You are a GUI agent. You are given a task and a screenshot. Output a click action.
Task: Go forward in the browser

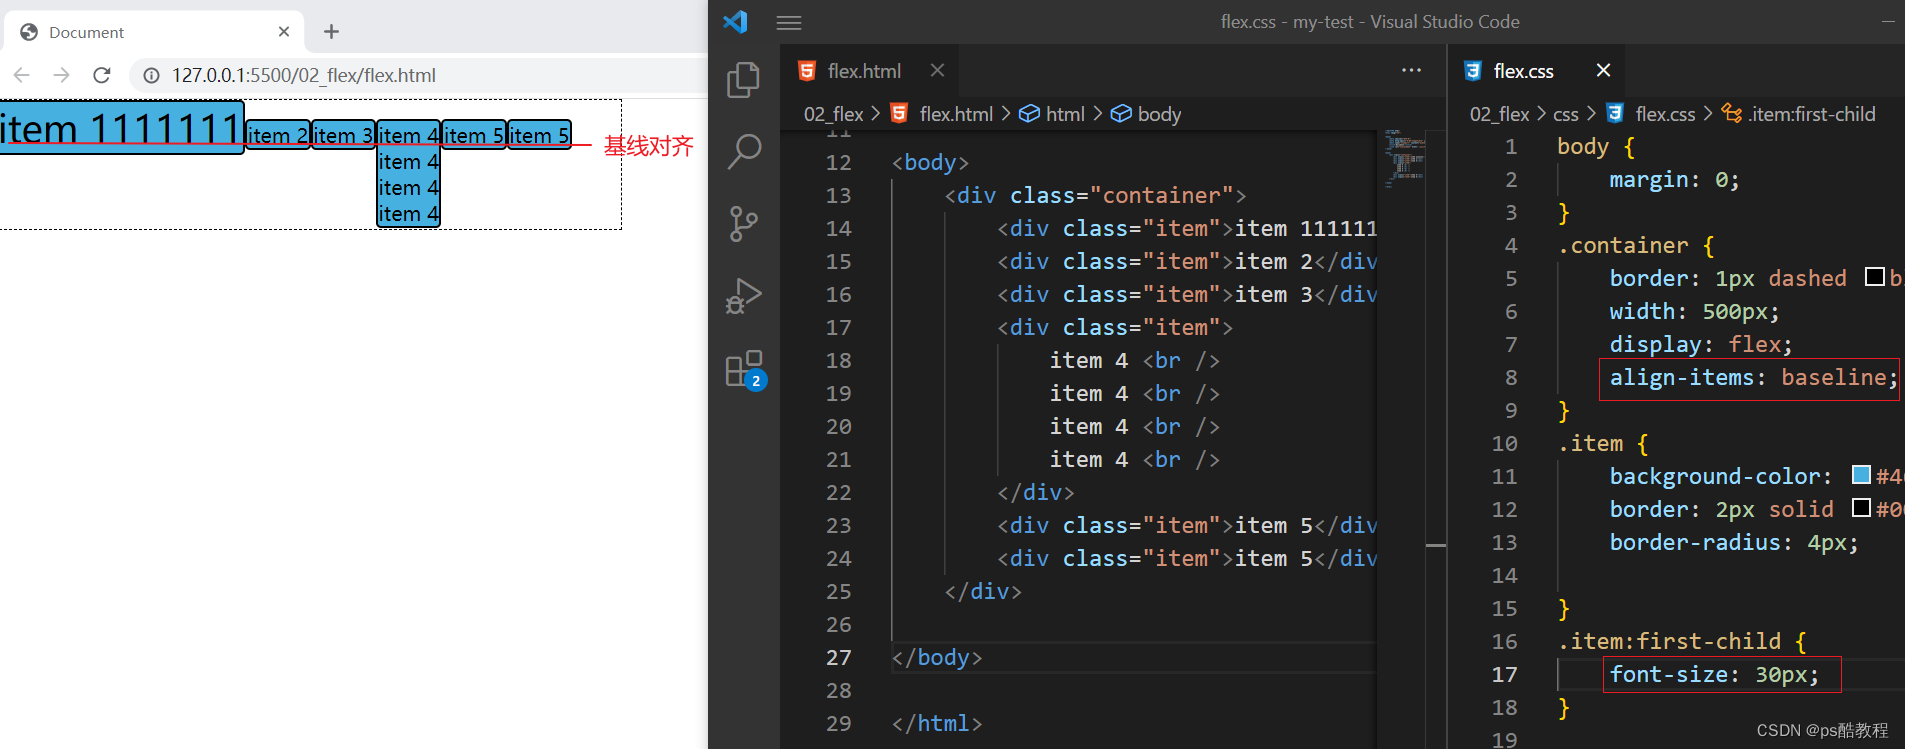click(x=61, y=75)
